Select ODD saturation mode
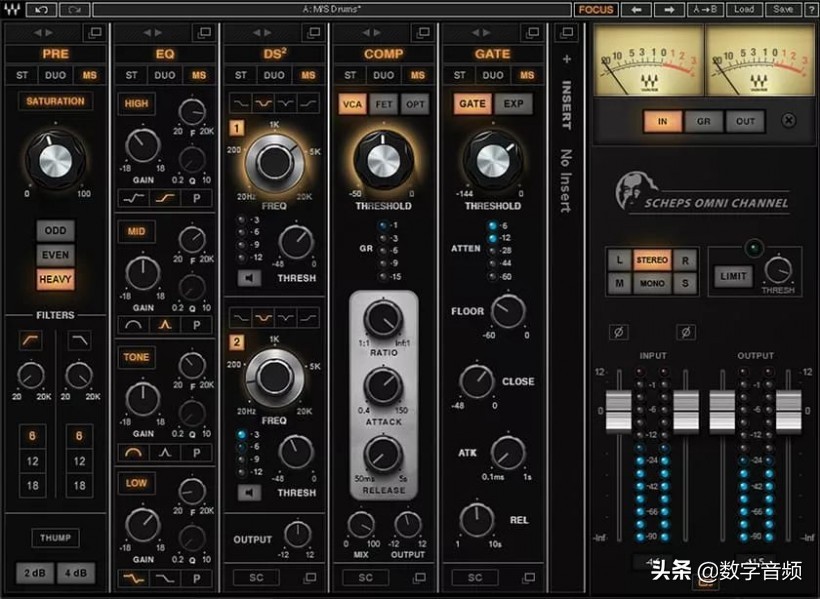The height and width of the screenshot is (599, 820). [x=55, y=230]
